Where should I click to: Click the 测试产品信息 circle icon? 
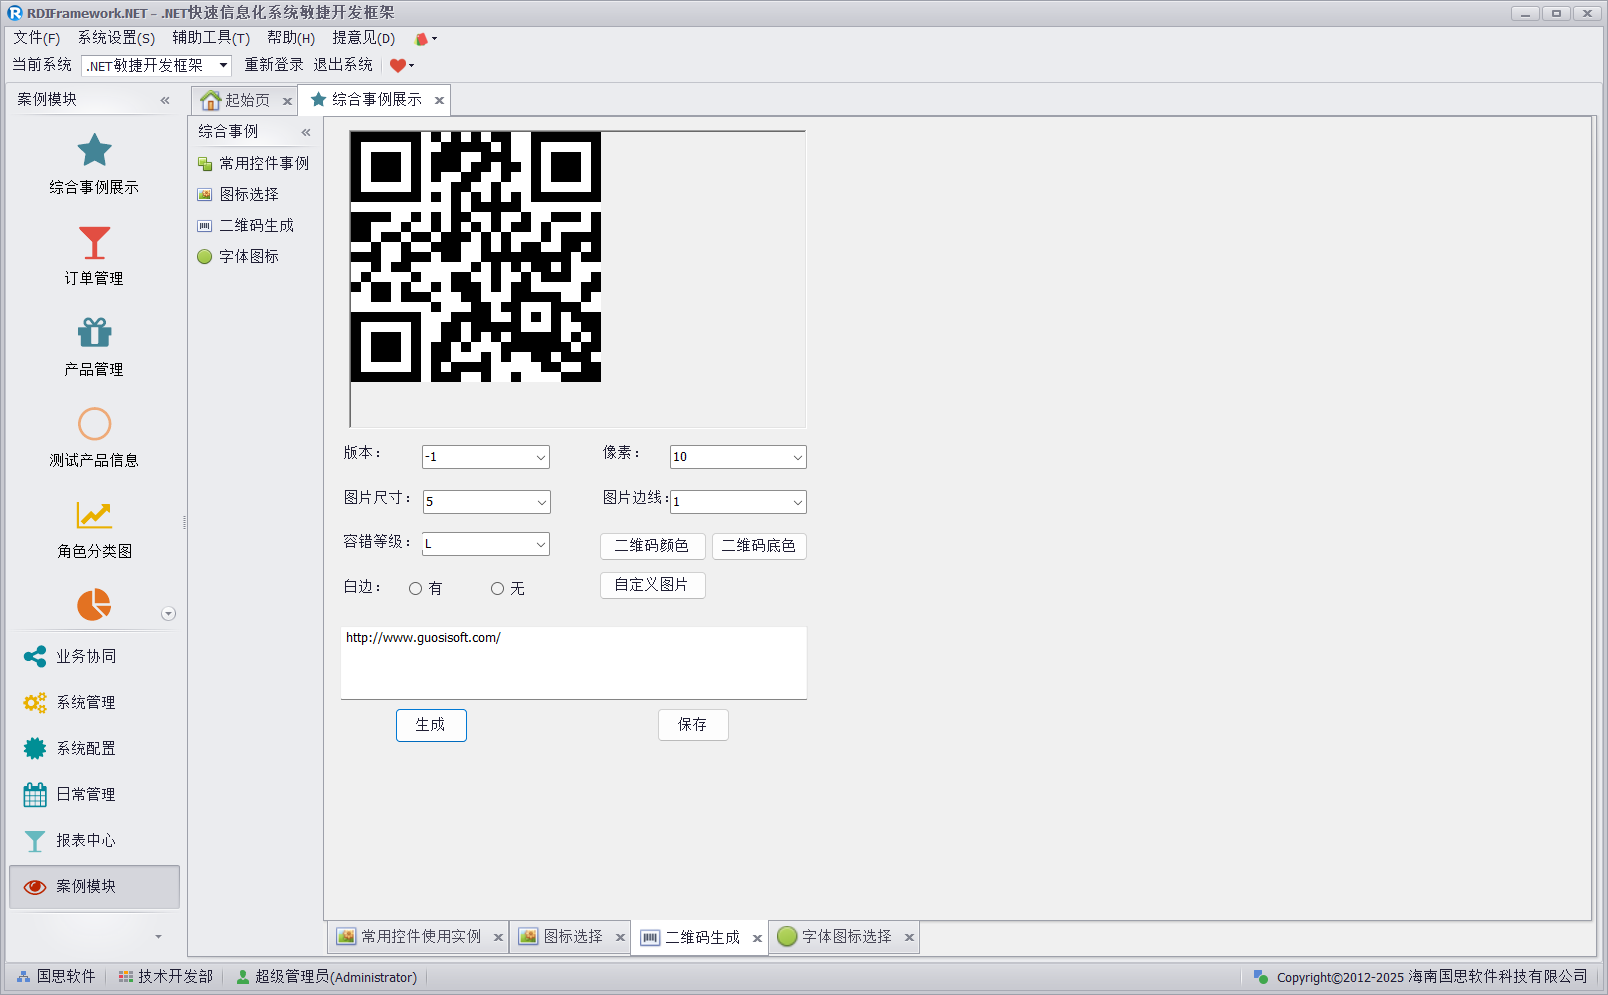point(94,424)
